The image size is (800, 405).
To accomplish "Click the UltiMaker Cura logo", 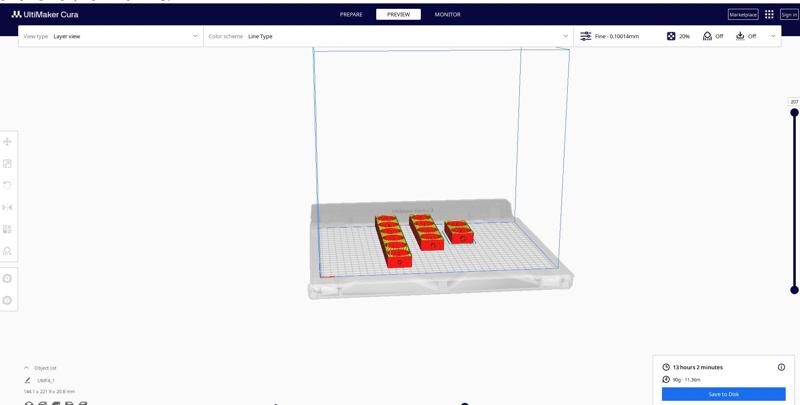I will coord(45,14).
